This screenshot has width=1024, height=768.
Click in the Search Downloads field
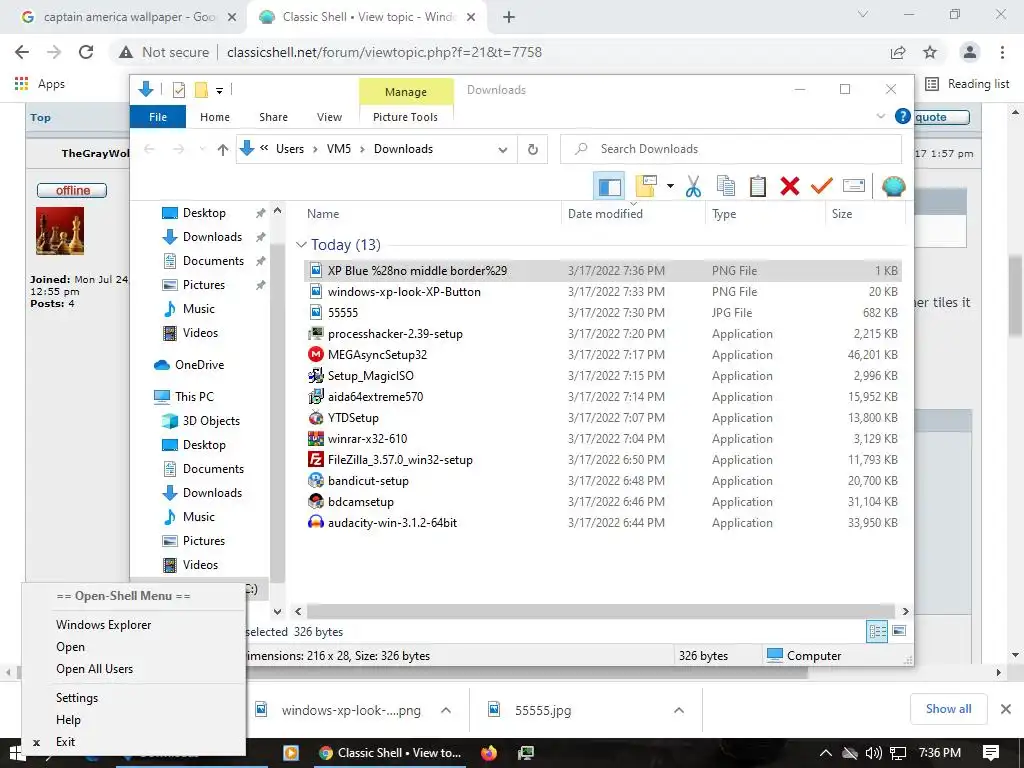coord(731,150)
